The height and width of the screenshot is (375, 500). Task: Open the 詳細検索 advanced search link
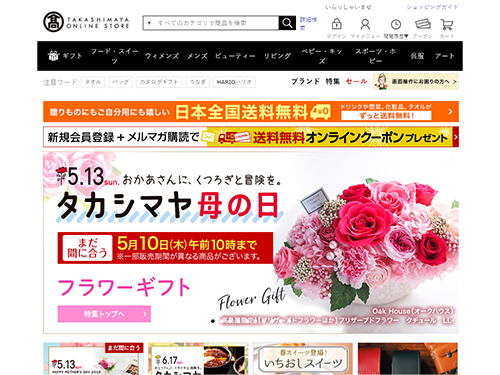pyautogui.click(x=308, y=24)
